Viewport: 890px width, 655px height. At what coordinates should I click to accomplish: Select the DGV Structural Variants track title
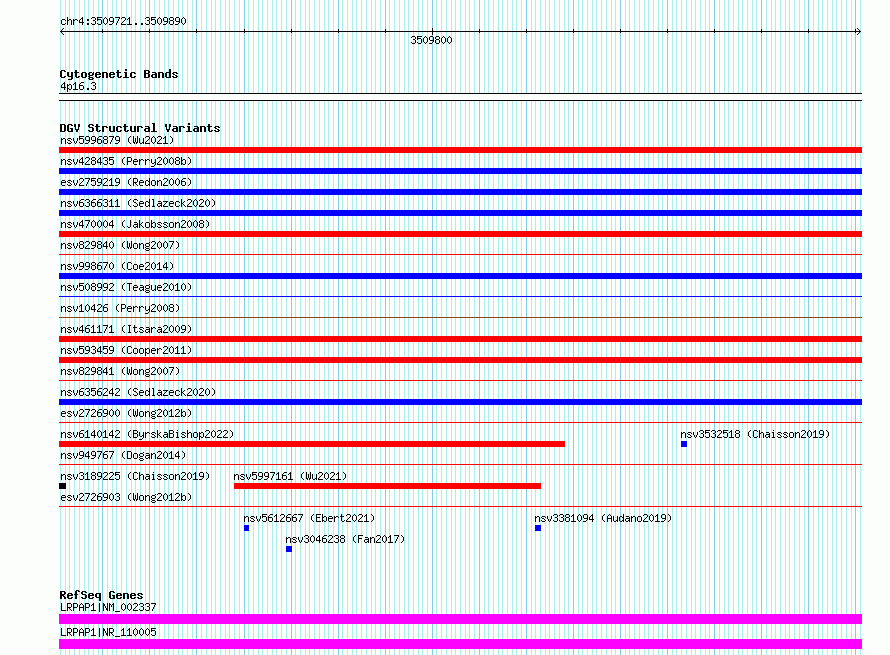pyautogui.click(x=140, y=128)
